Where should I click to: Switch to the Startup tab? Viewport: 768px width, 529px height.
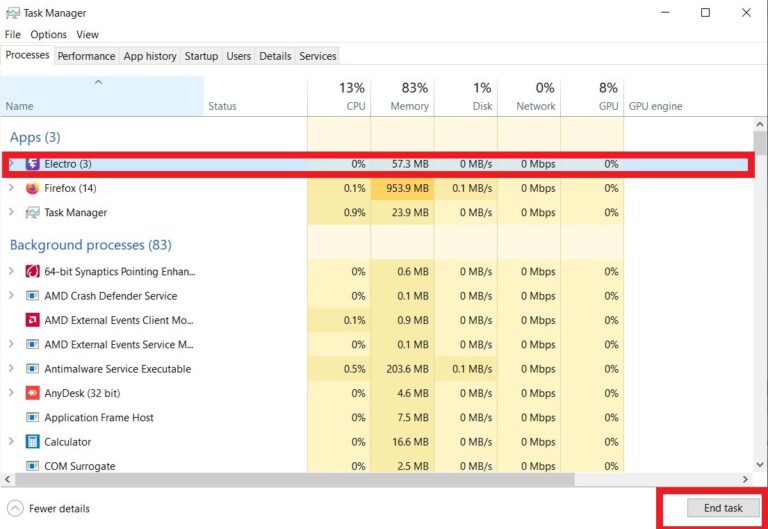coord(201,56)
